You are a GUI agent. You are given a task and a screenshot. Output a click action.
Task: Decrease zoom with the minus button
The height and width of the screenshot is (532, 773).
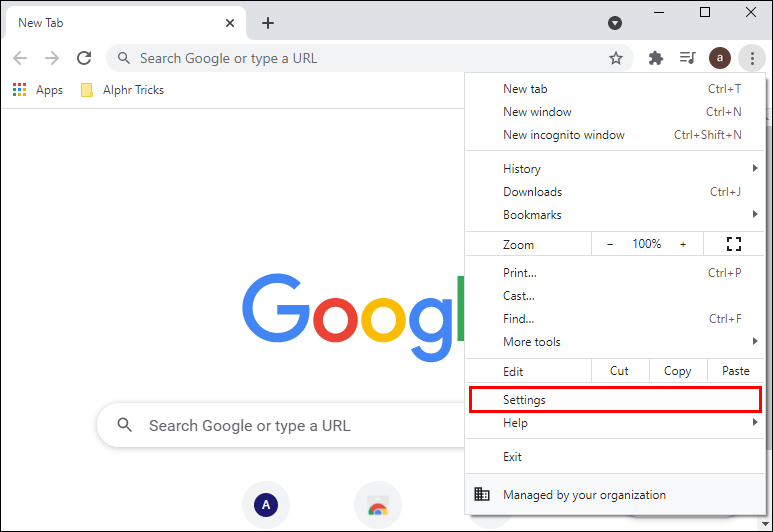click(610, 244)
